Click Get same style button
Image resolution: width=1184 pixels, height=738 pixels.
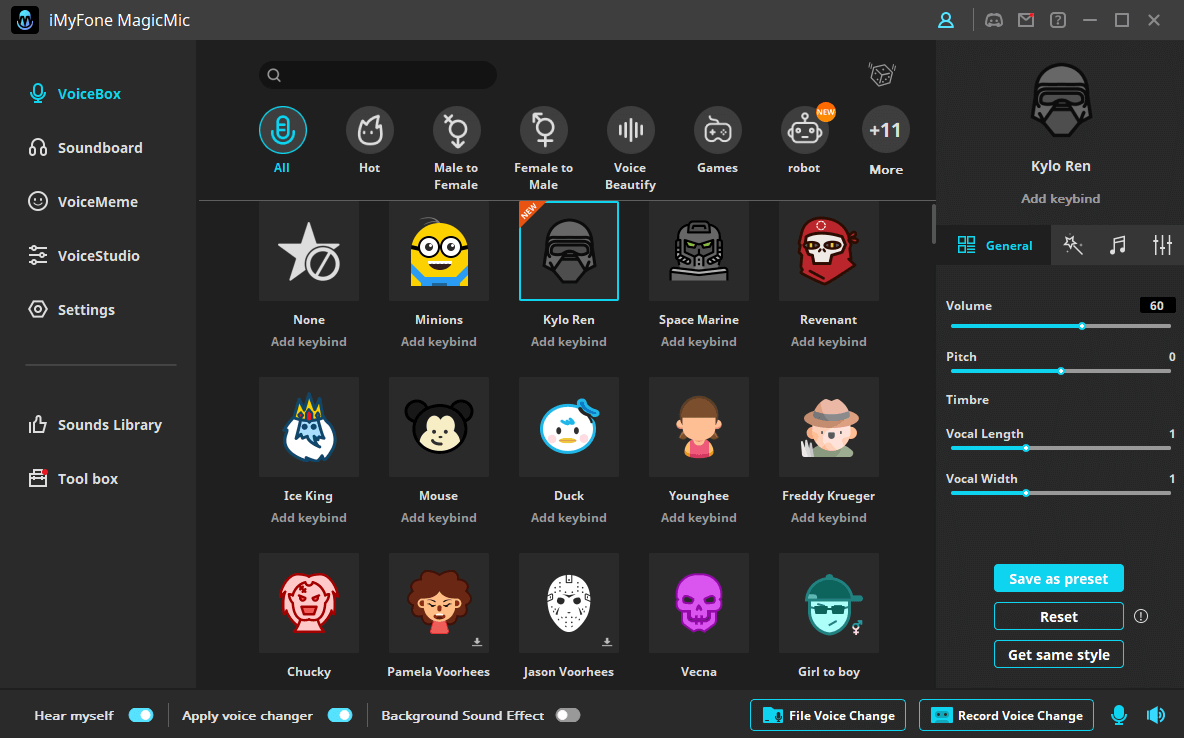[x=1059, y=654]
